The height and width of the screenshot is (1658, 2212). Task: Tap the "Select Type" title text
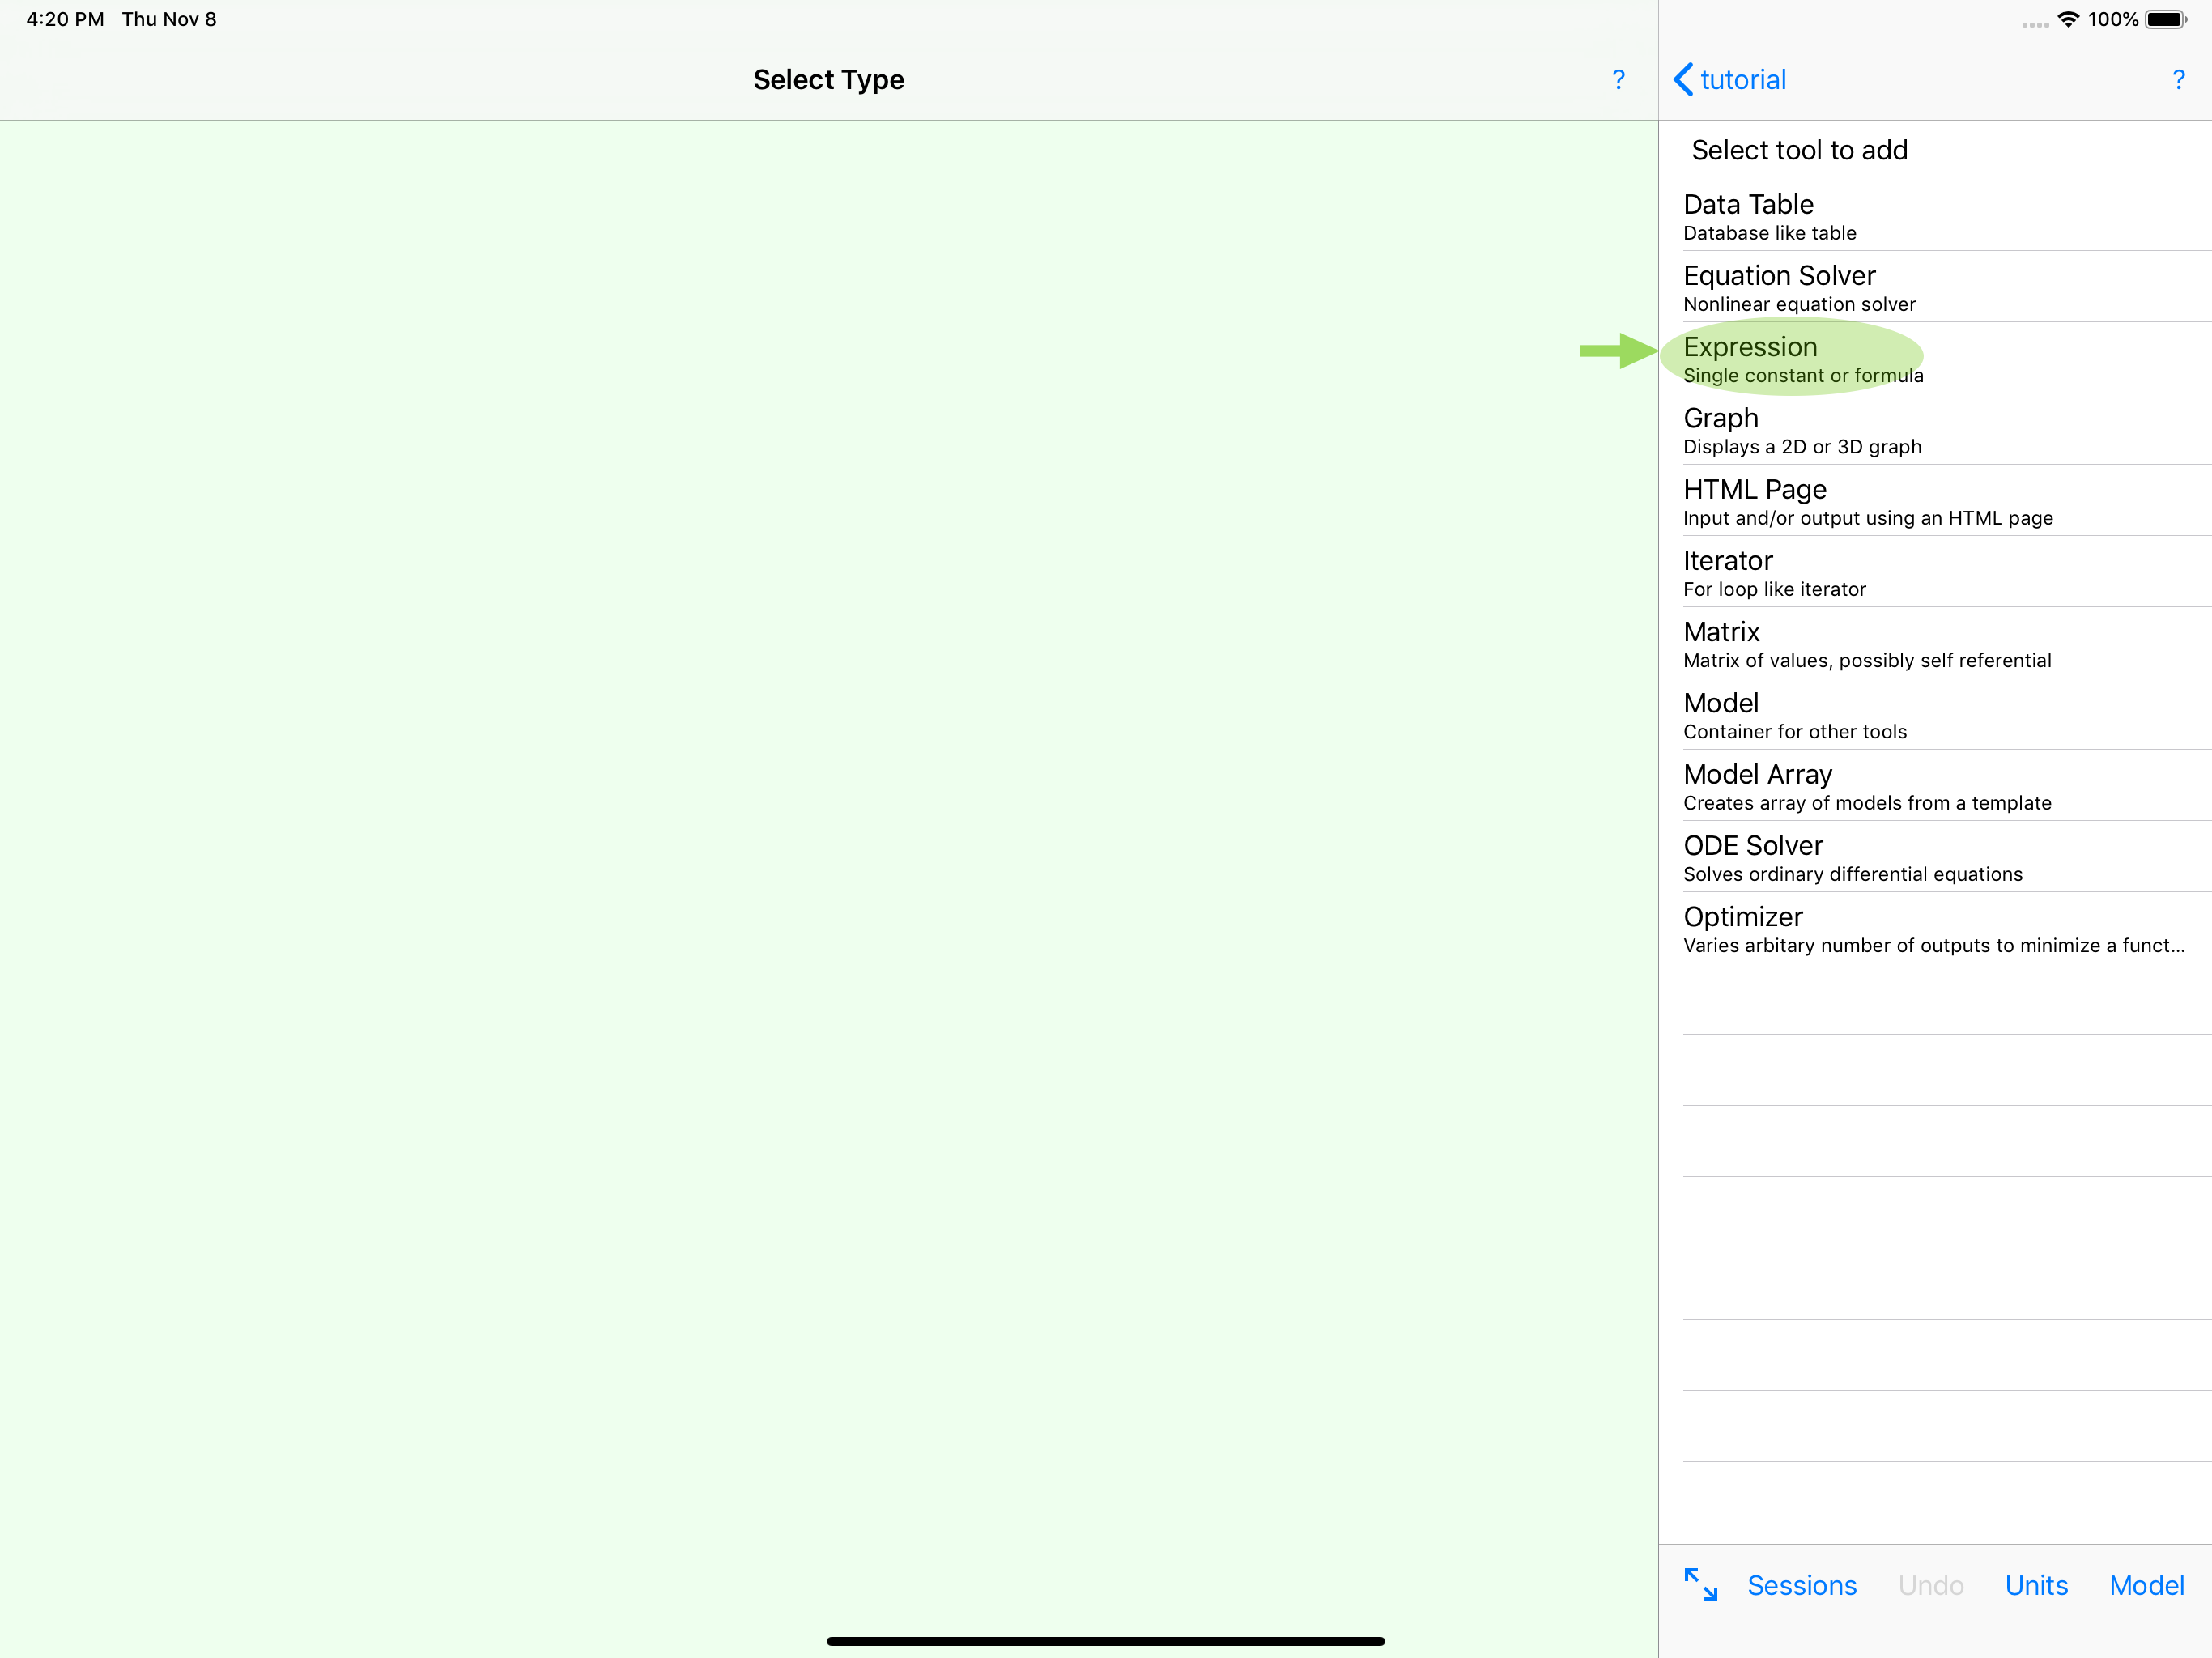(828, 80)
